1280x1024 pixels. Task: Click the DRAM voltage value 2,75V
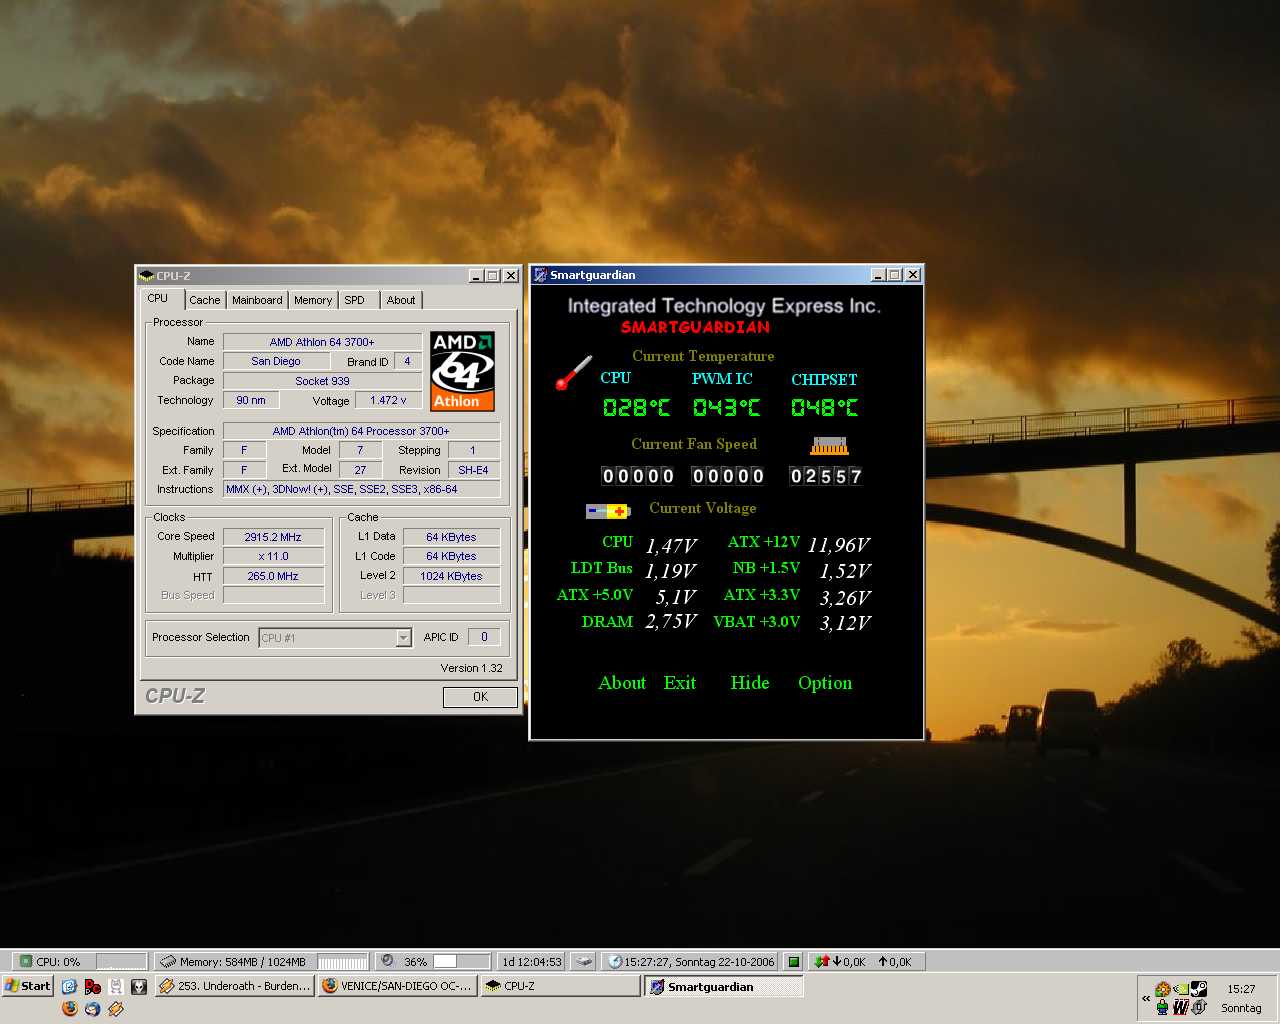tap(671, 622)
